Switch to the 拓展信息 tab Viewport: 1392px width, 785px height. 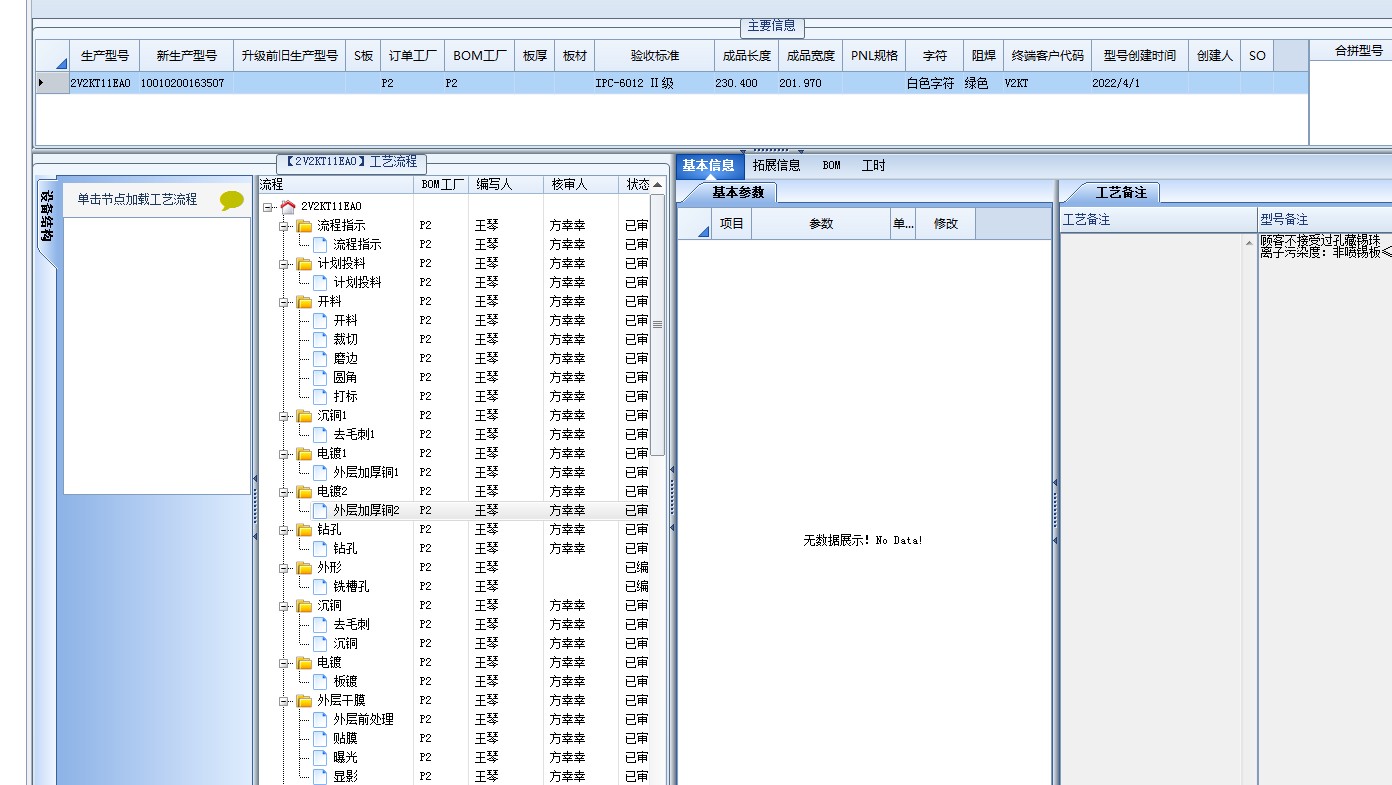tap(777, 166)
